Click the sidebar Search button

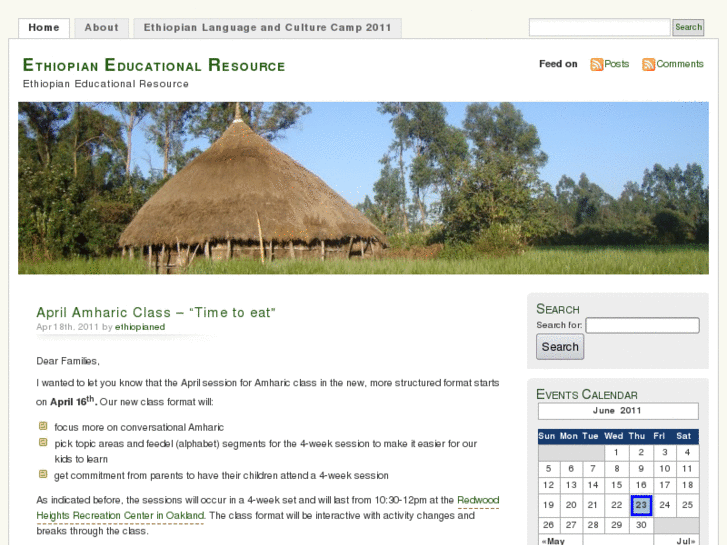point(560,347)
